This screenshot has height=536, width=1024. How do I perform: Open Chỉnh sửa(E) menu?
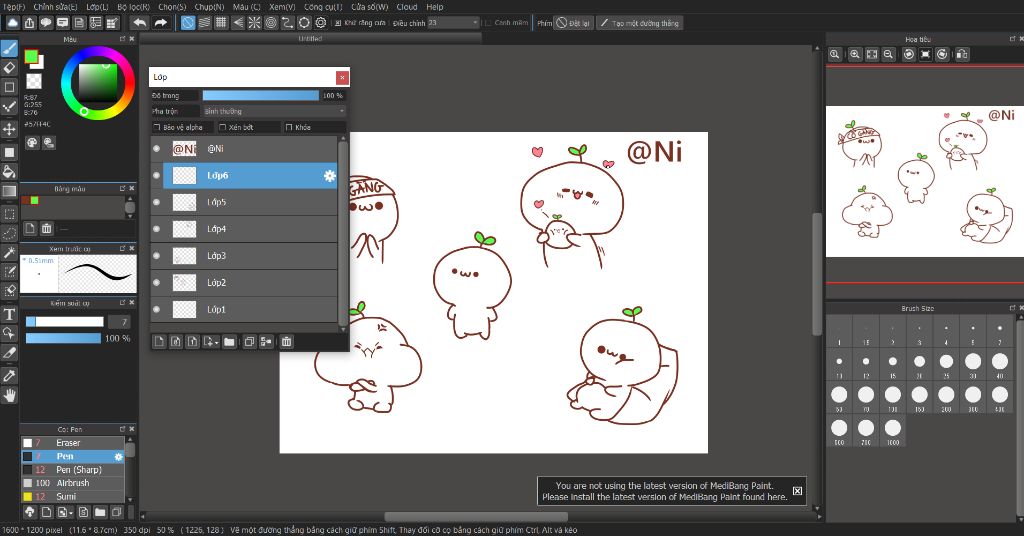click(x=56, y=7)
